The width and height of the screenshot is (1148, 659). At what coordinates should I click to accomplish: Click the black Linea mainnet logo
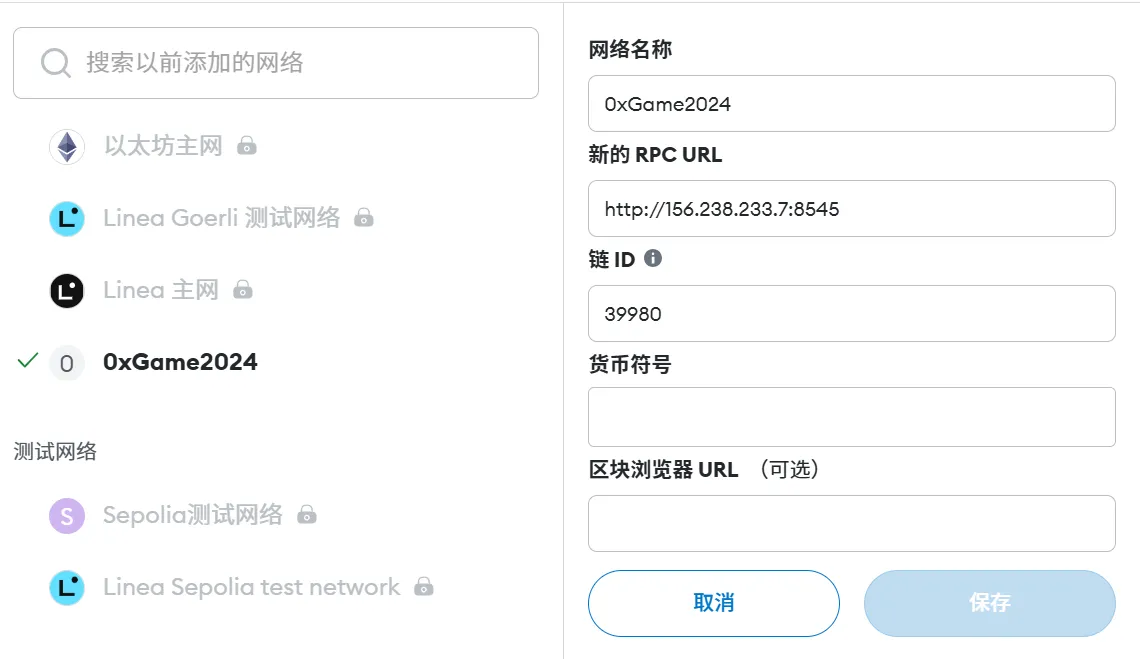pos(67,291)
